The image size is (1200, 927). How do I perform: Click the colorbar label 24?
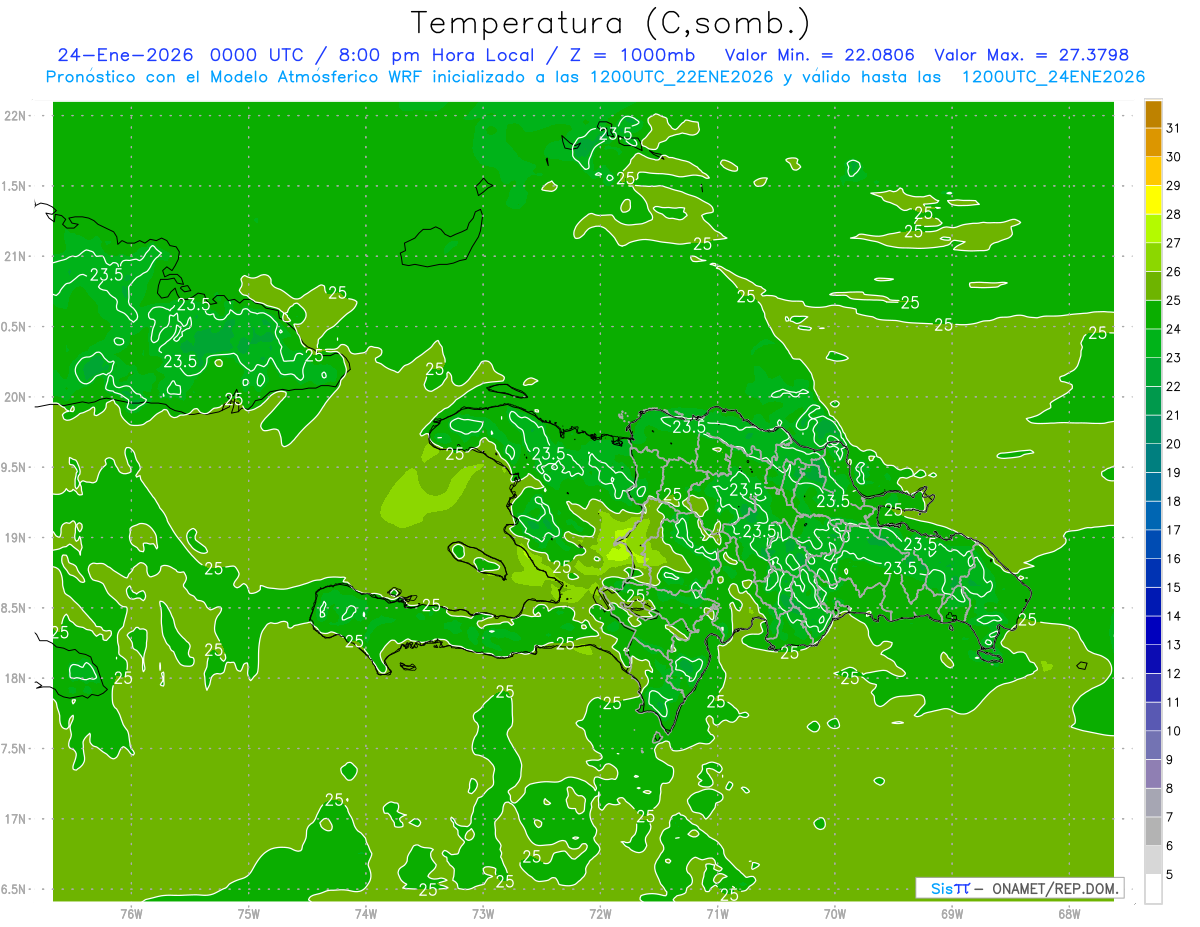point(1173,329)
